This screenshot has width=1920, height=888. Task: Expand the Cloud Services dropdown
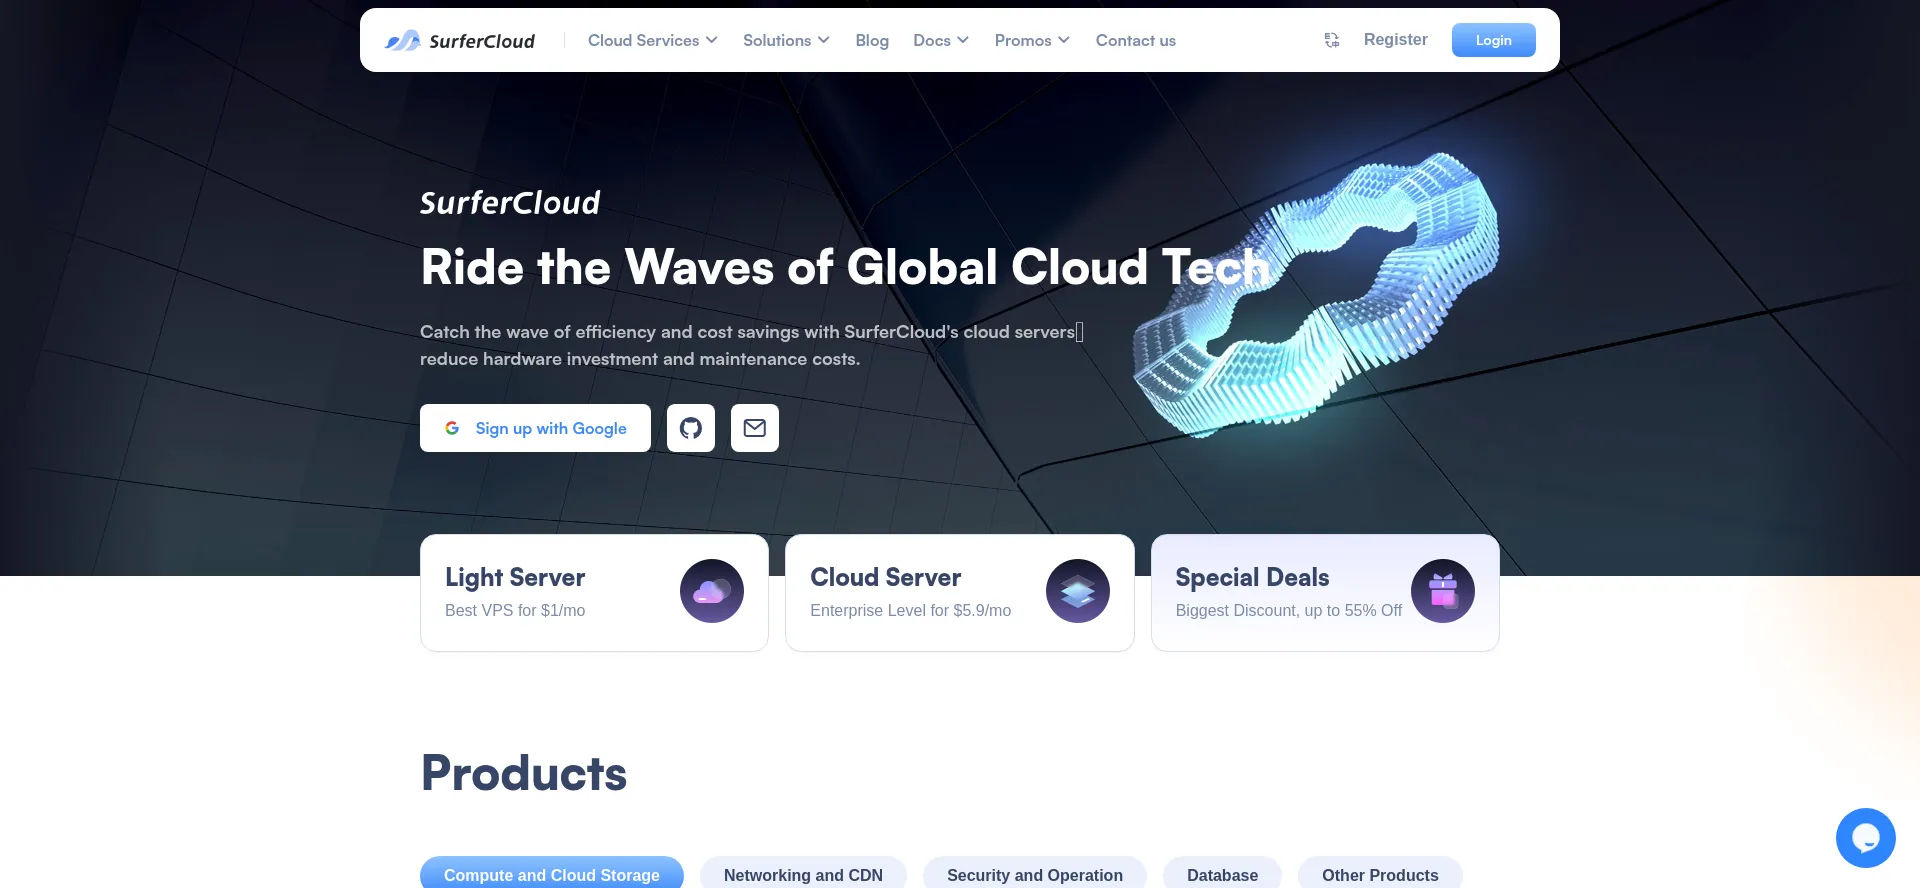(x=652, y=40)
